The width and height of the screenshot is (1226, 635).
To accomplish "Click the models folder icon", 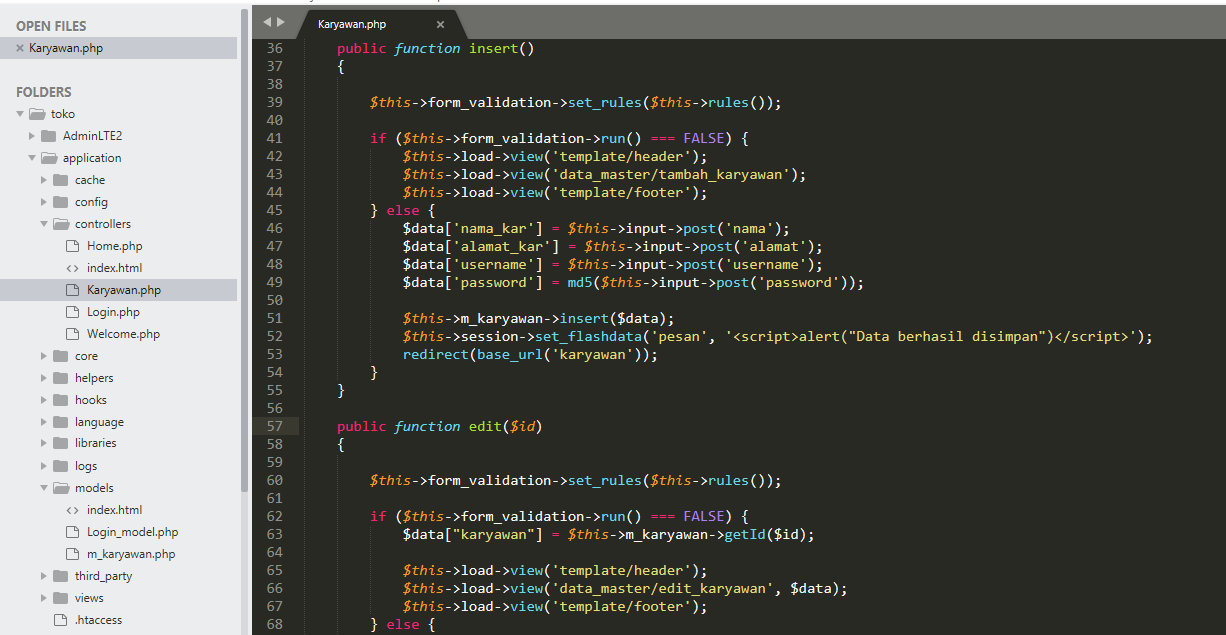I will tap(61, 488).
